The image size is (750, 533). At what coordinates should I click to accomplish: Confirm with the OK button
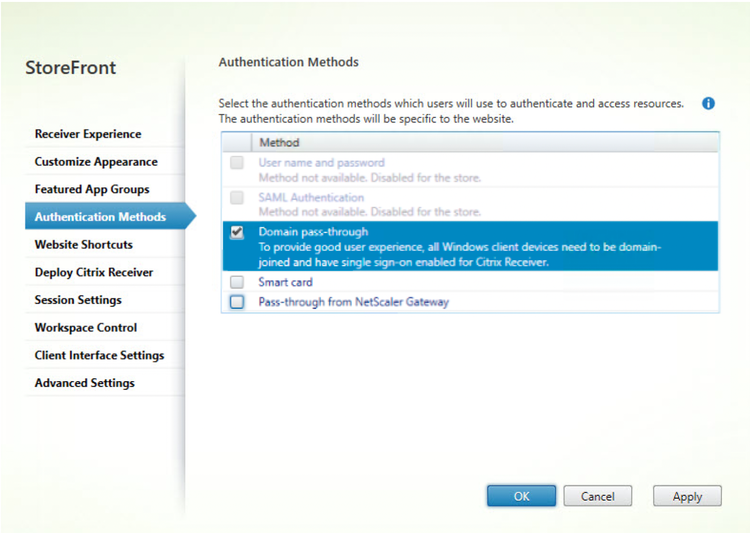click(x=521, y=496)
